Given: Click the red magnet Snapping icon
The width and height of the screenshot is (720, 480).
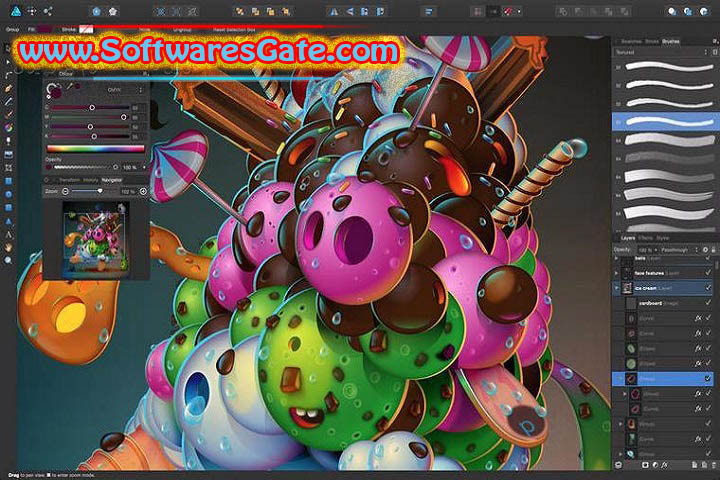Looking at the screenshot, I should point(508,11).
